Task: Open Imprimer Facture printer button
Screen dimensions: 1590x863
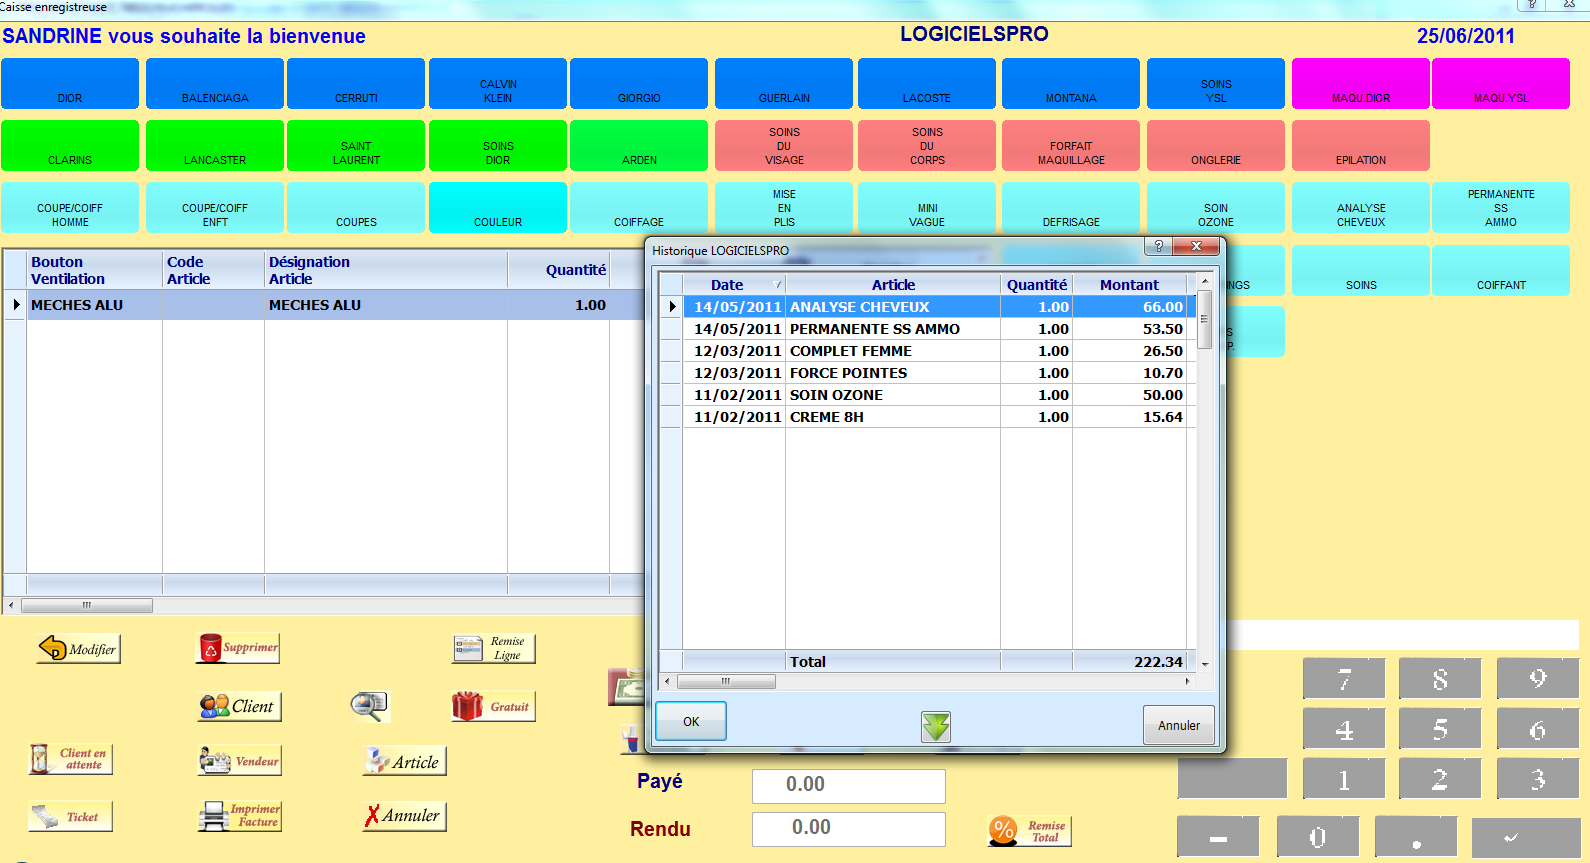Action: 240,816
